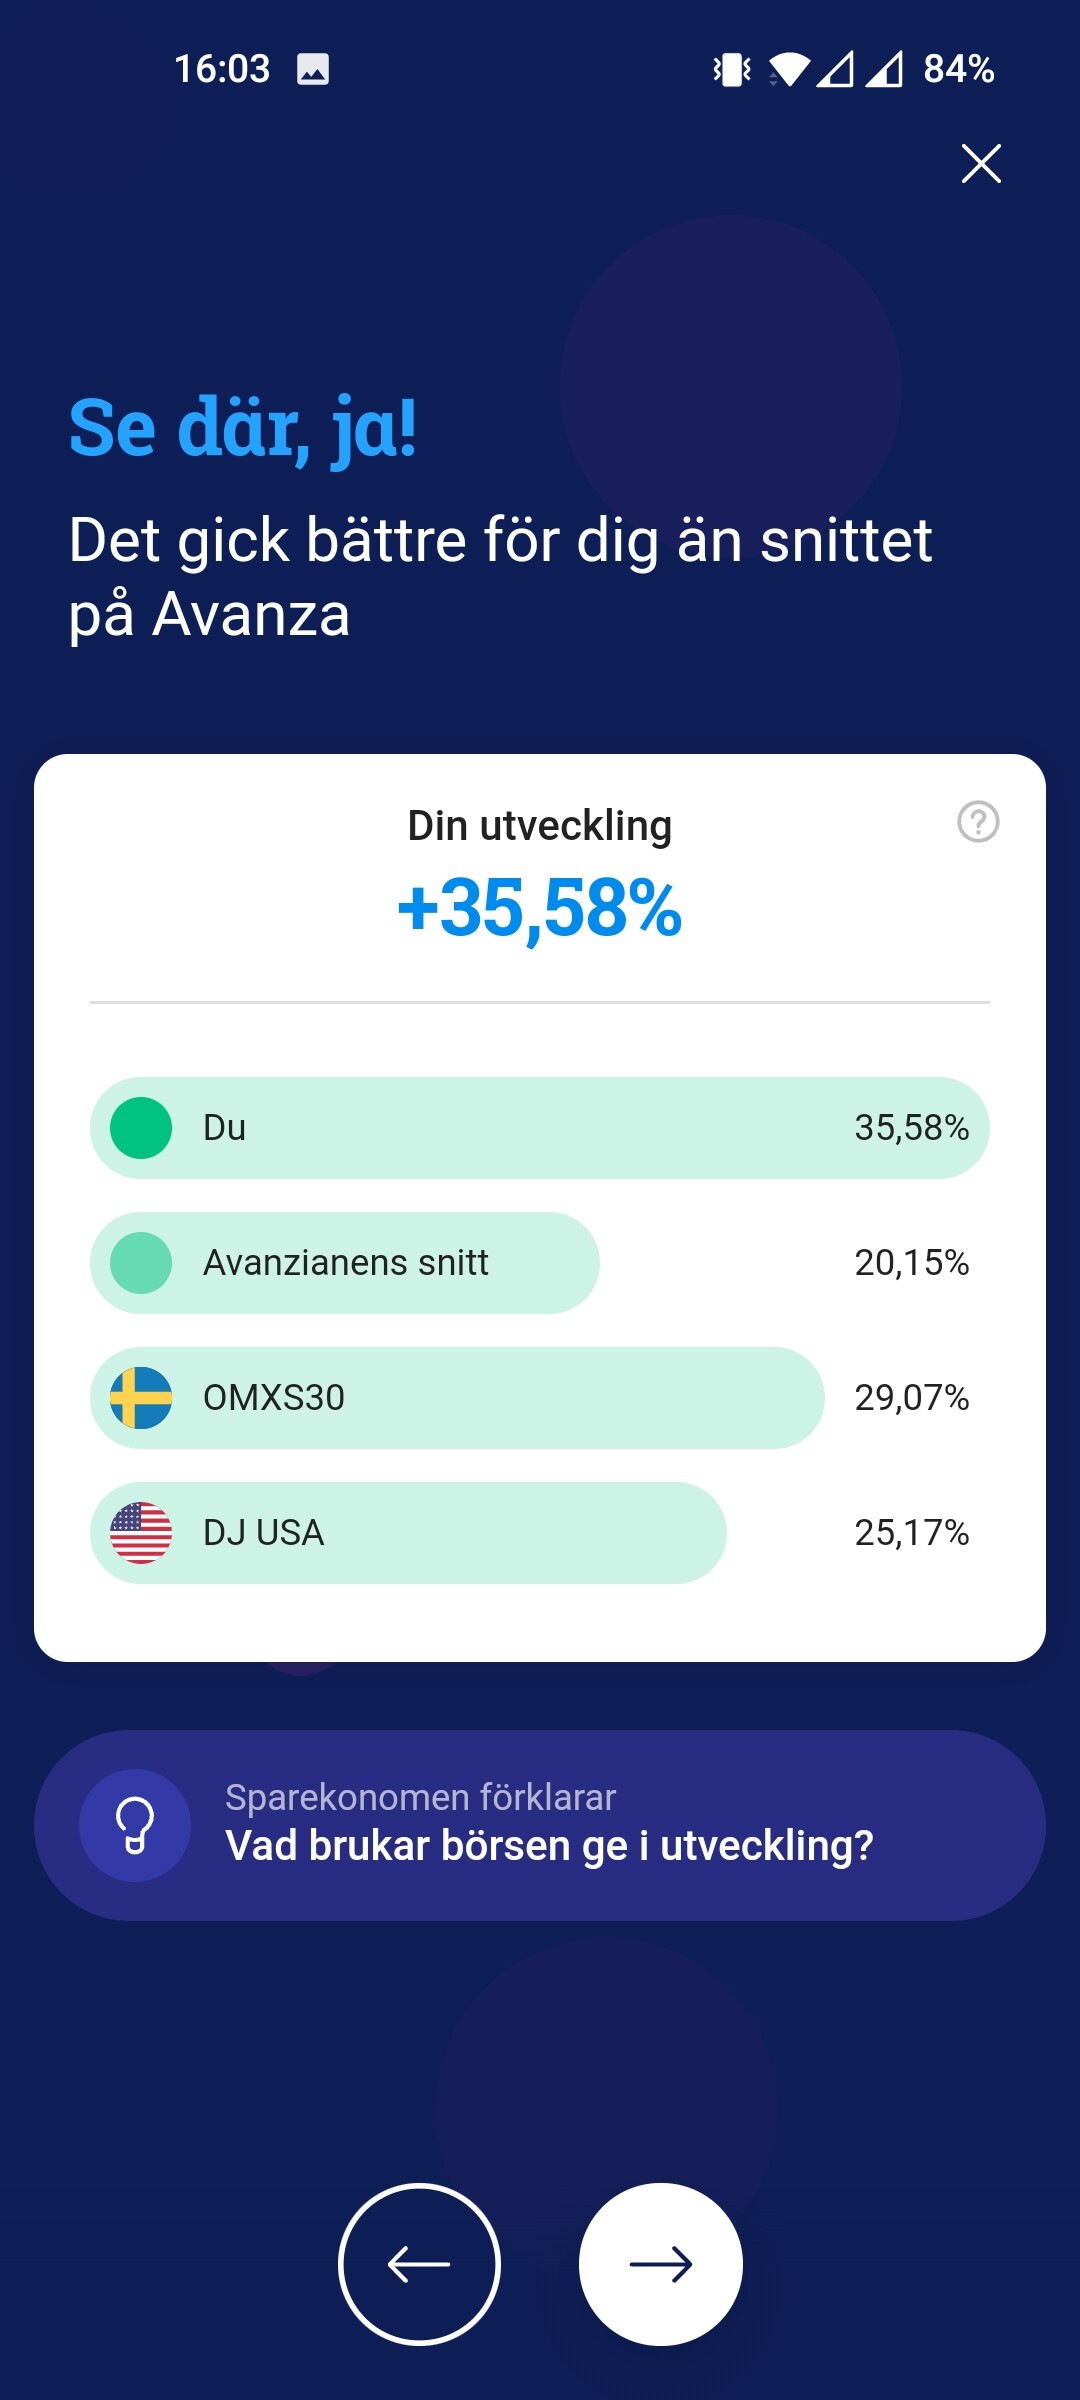The image size is (1080, 2400).
Task: Tap "Vad brukar börsen ge i utveckling?"
Action: 549,1846
